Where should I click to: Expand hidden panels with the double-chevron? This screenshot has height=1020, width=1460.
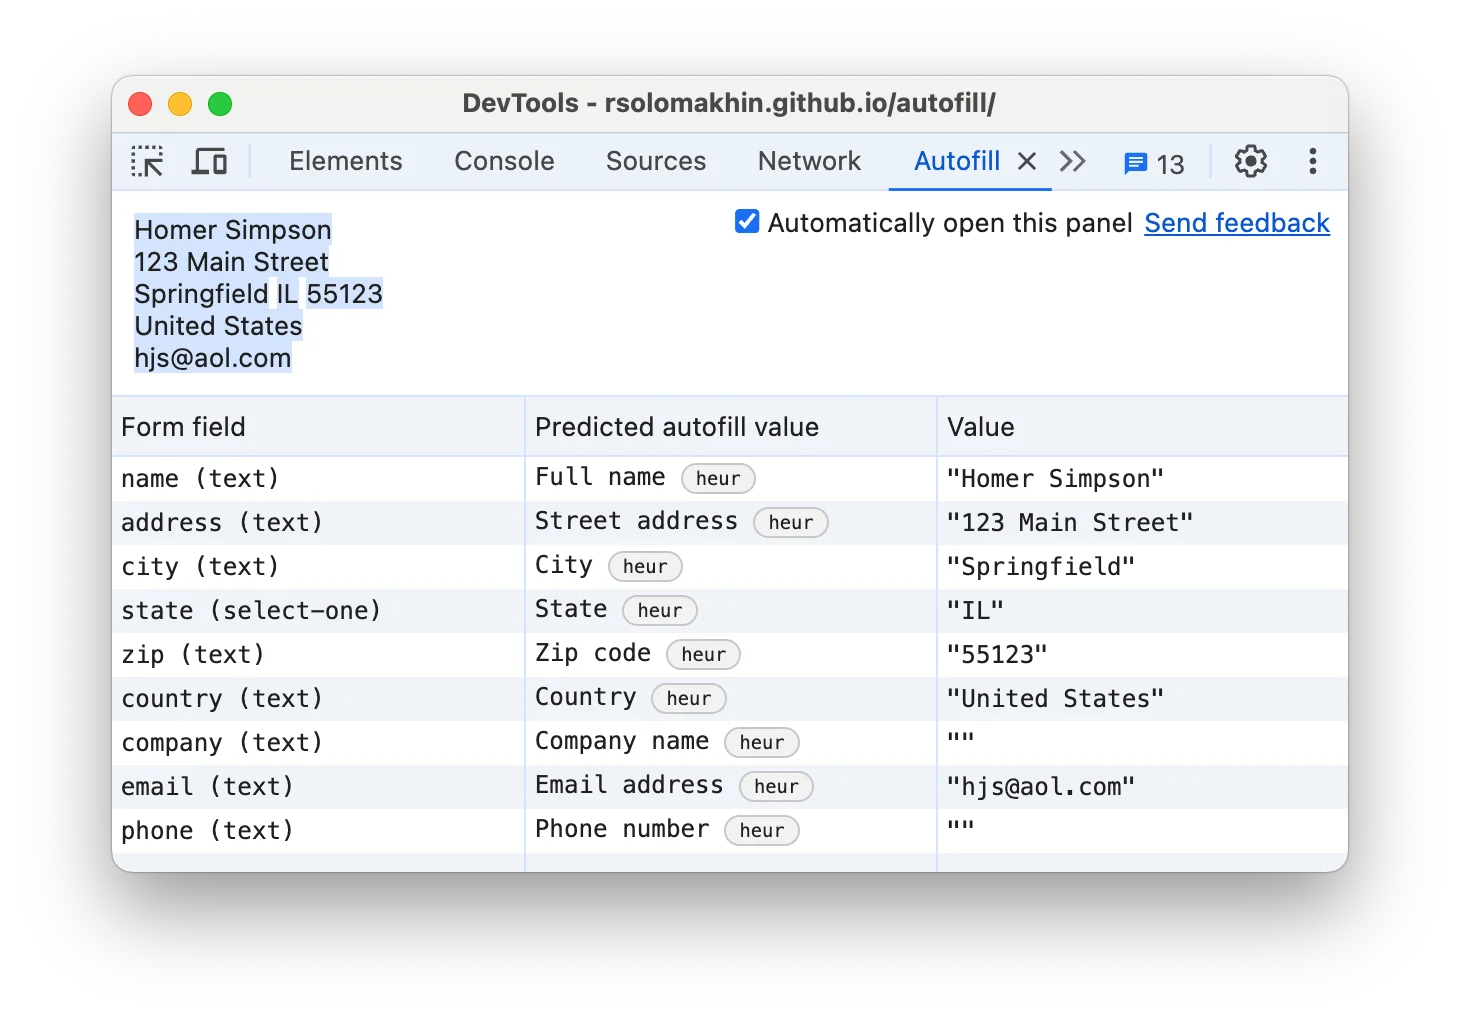(1072, 161)
